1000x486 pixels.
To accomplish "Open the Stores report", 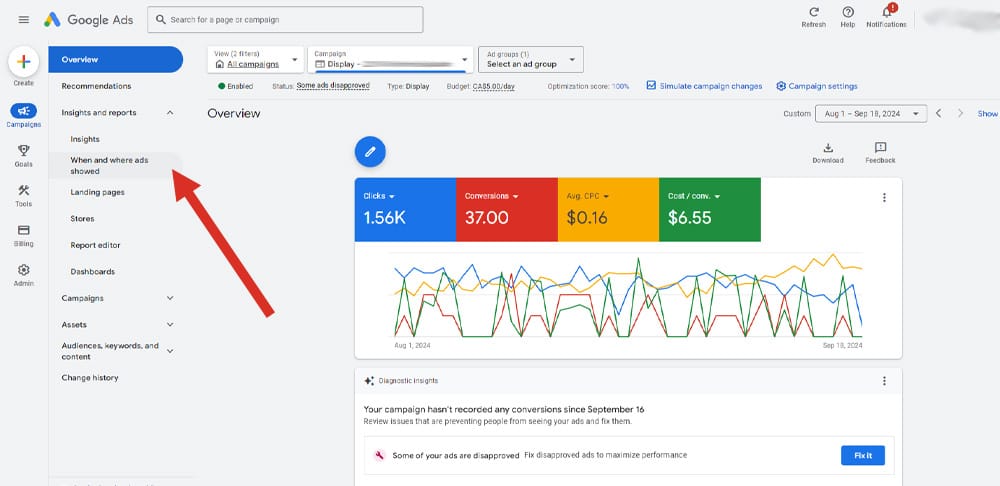I will [82, 219].
